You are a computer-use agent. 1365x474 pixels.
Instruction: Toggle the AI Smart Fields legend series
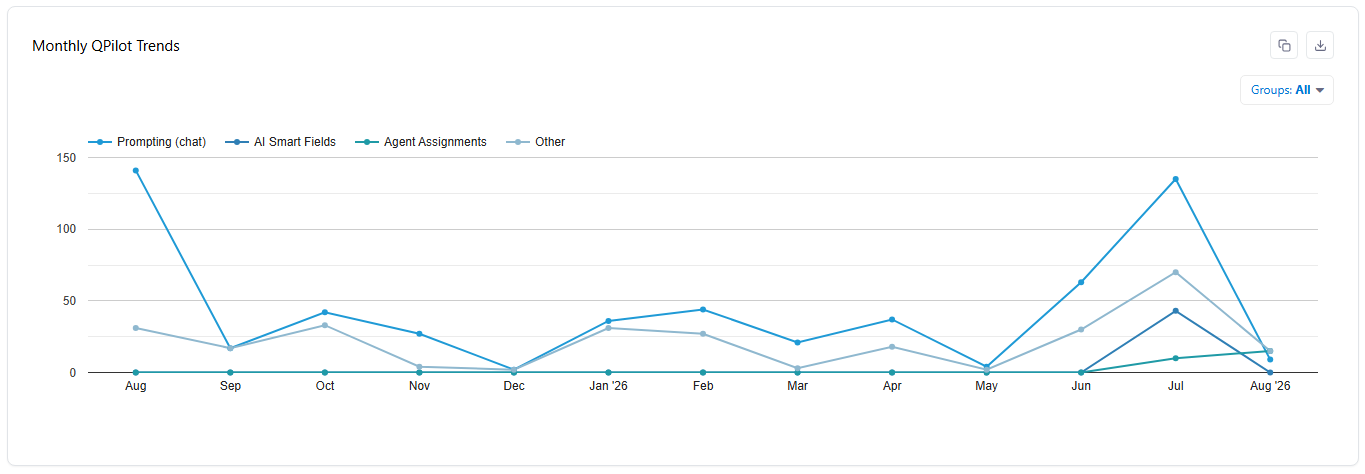pos(281,142)
